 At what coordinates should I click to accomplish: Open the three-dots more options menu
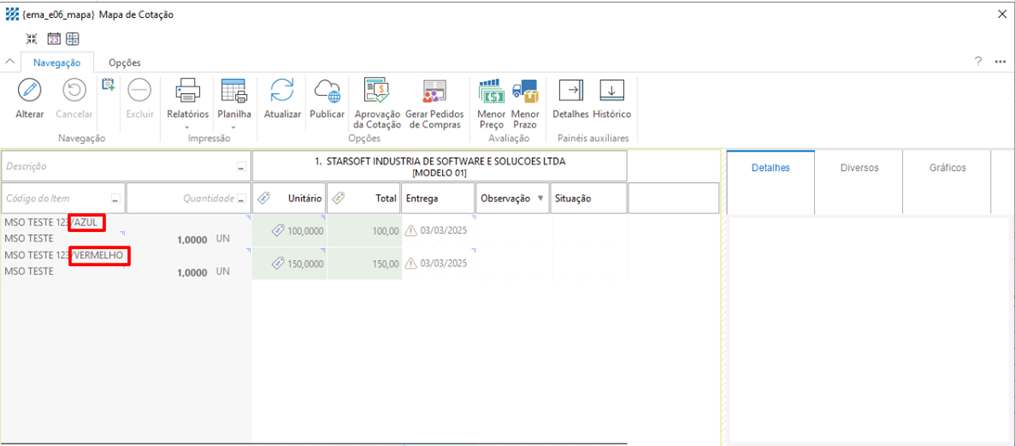pyautogui.click(x=1000, y=61)
